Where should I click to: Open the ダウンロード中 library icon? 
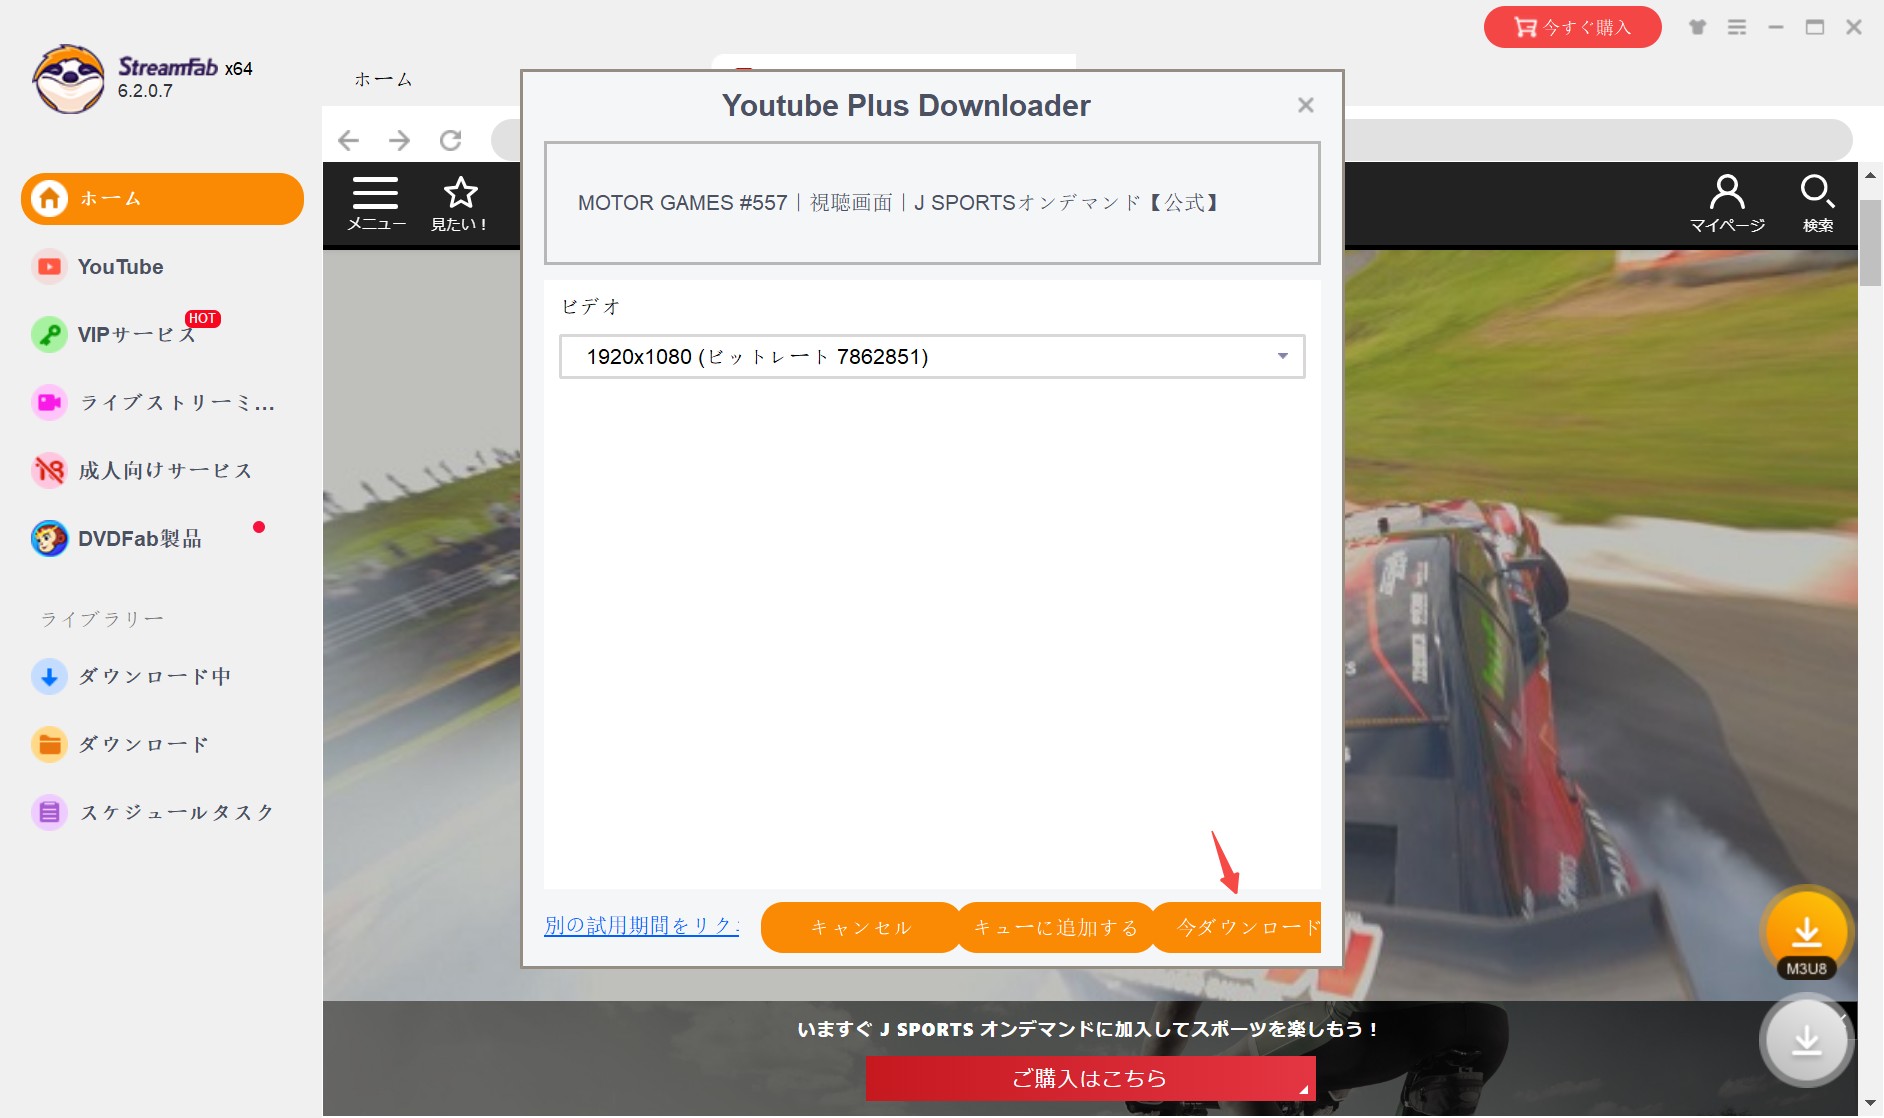49,676
